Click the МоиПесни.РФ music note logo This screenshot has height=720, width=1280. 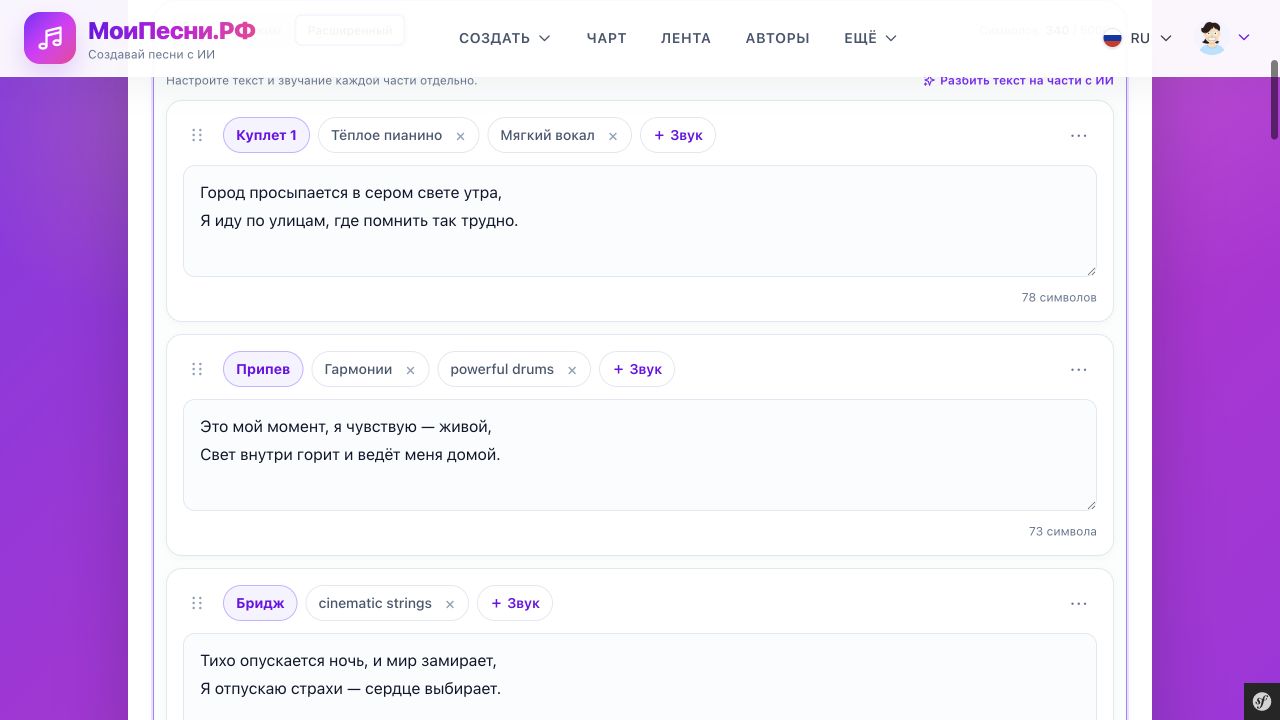coord(50,38)
